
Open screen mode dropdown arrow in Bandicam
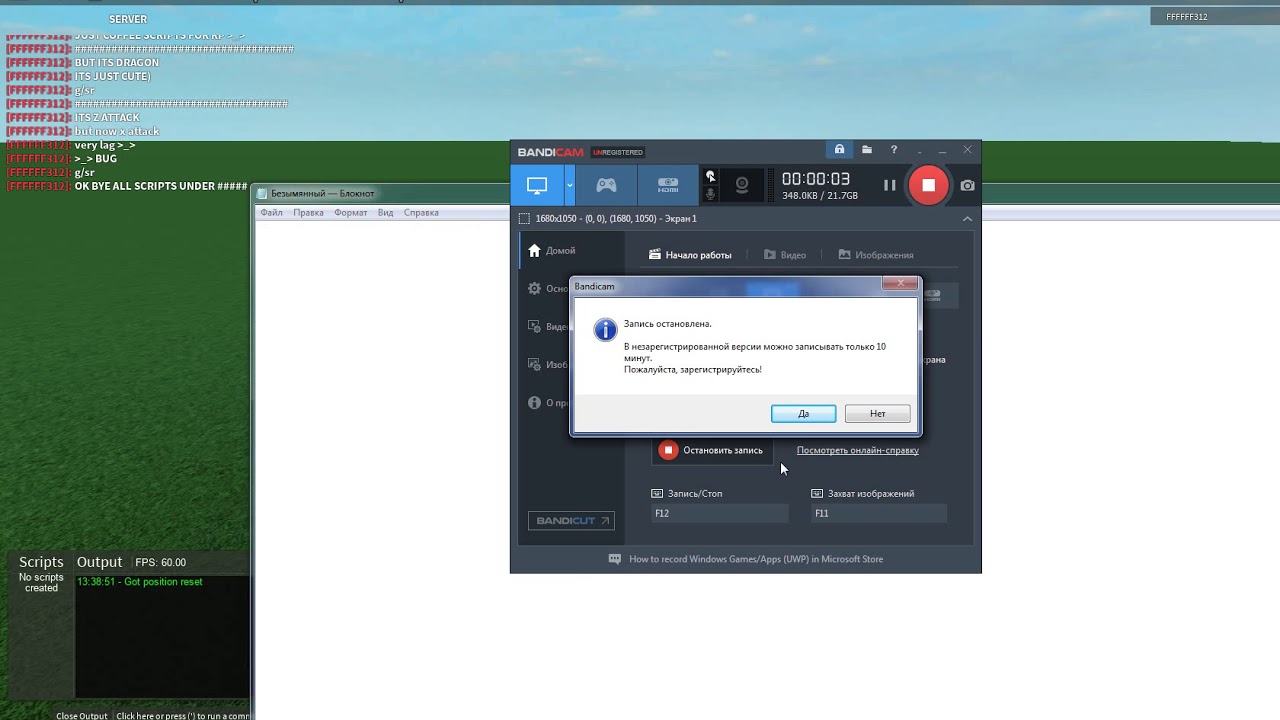pos(570,185)
